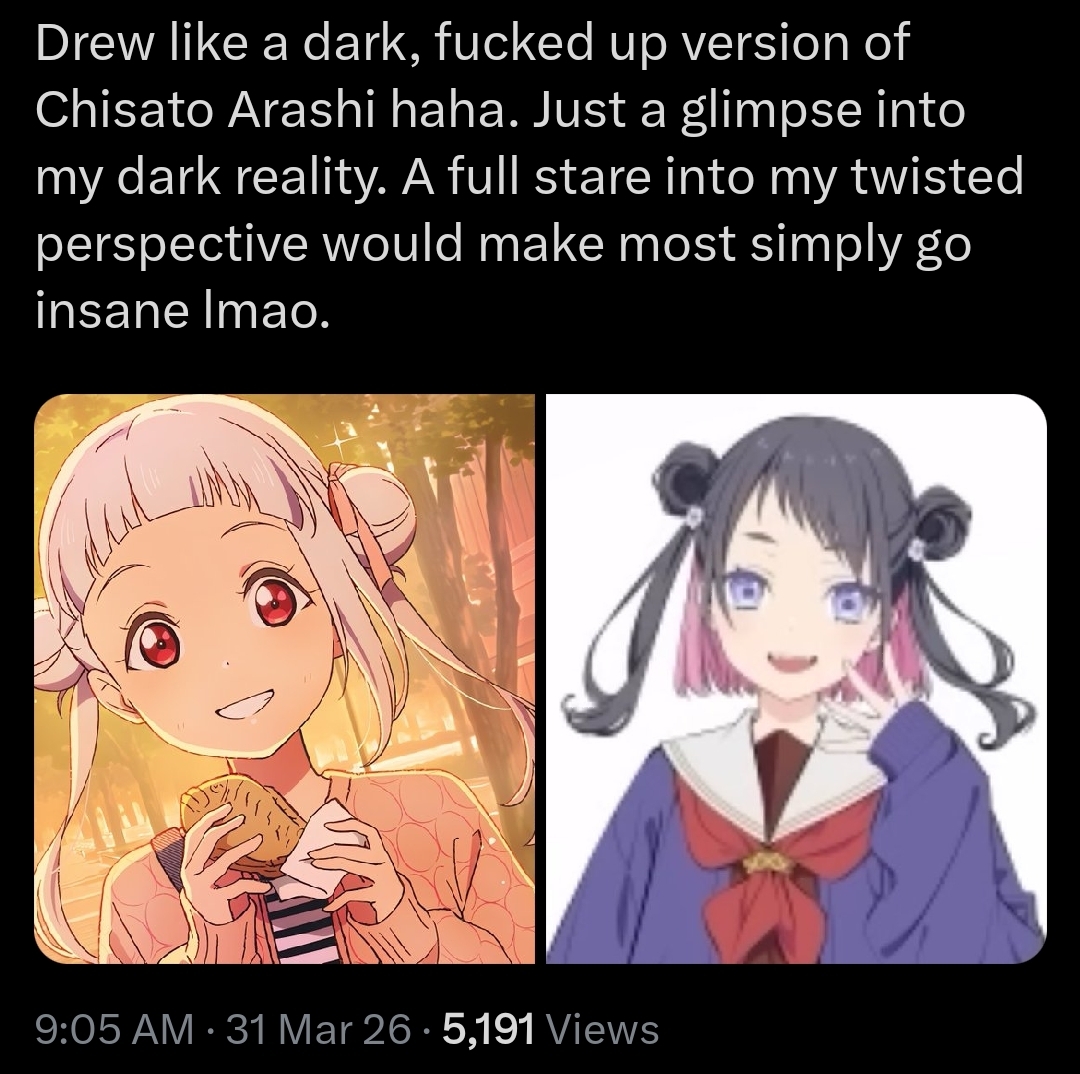Screen dimensions: 1080x1074
Task: Click the tweet's first line starting with 'Drew'
Action: tap(472, 43)
